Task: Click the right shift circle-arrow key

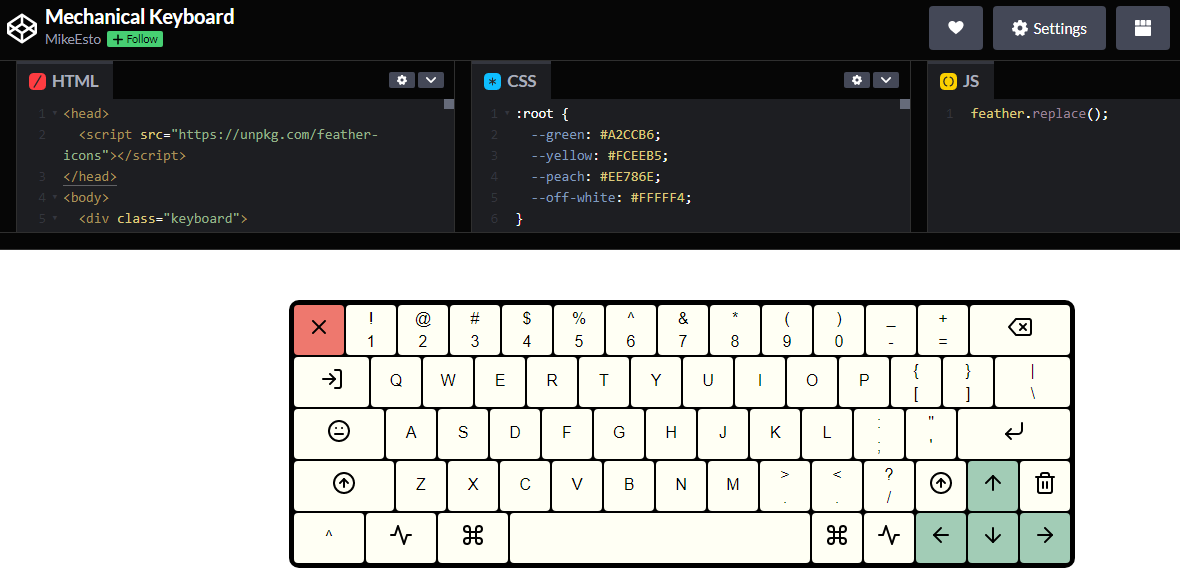Action: (x=941, y=484)
